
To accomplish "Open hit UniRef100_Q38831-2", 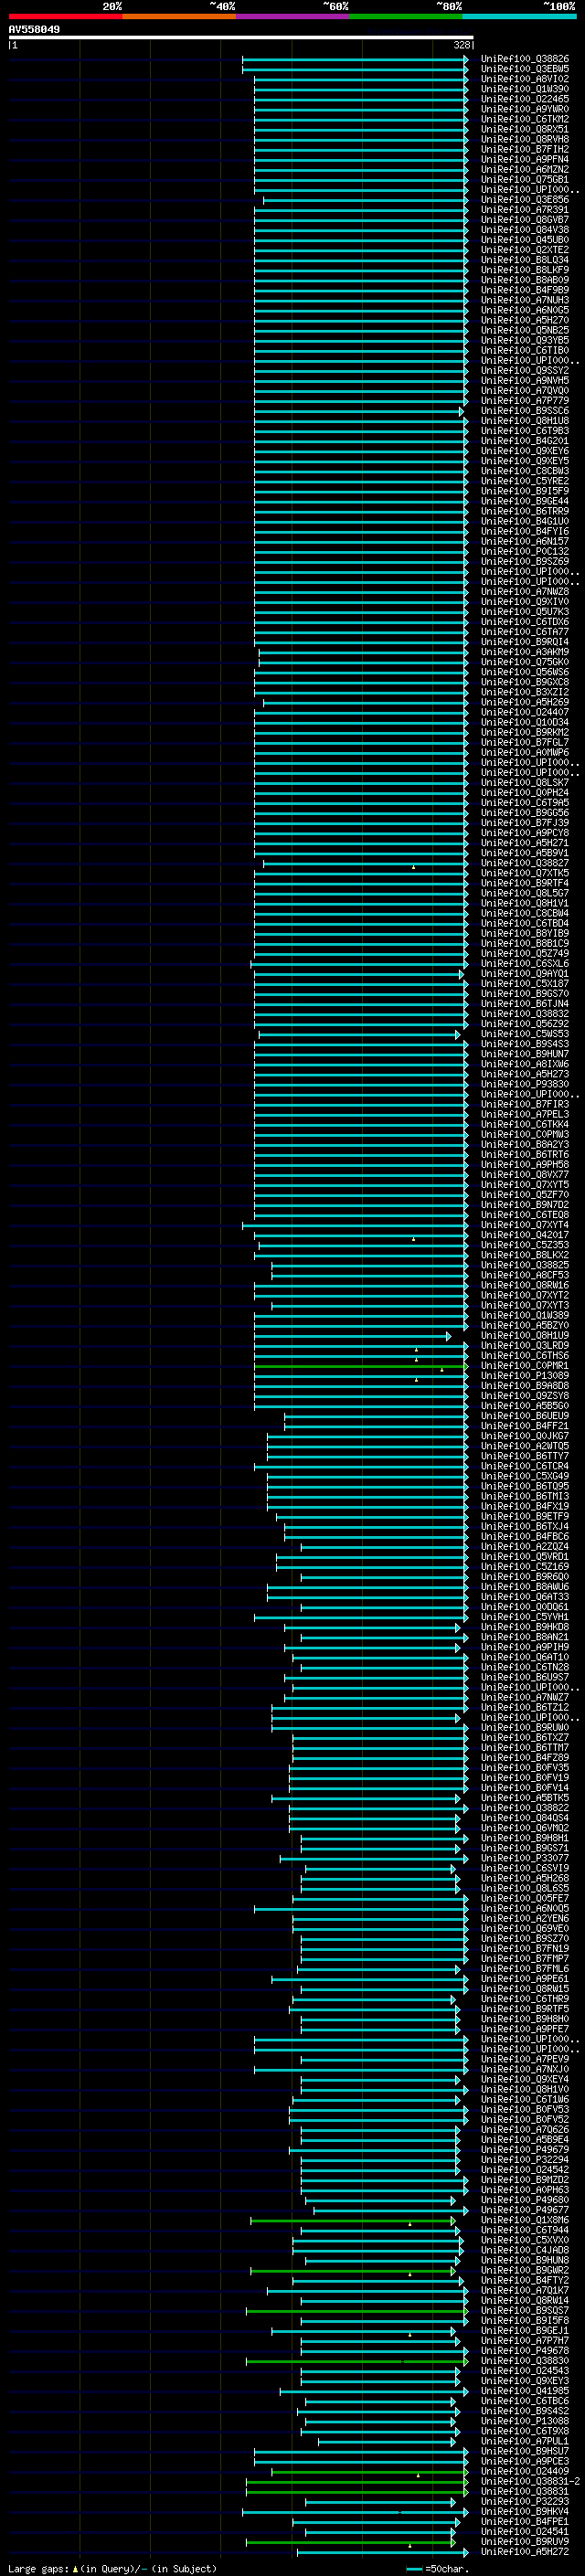I will (530, 2482).
